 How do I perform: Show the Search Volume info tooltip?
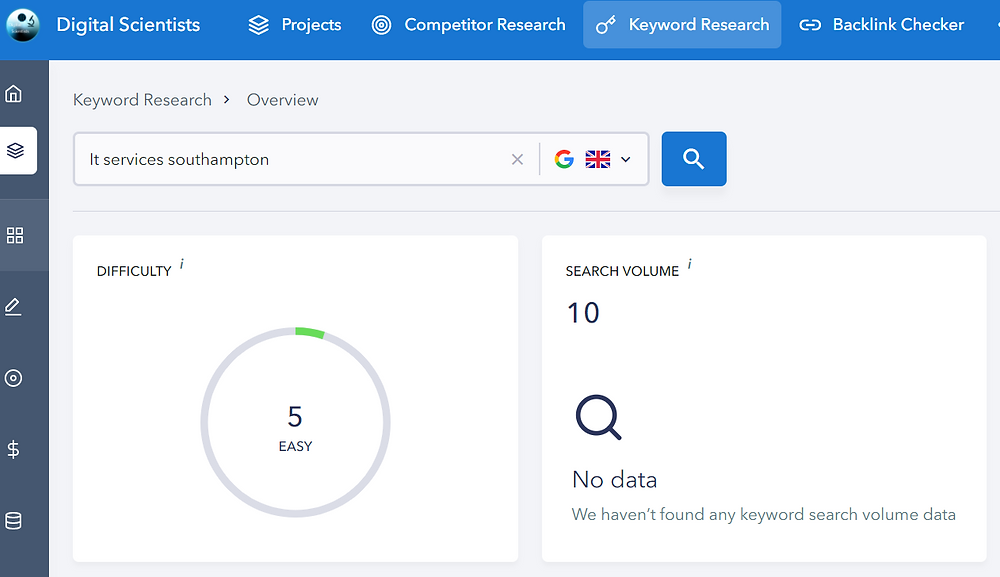[689, 264]
